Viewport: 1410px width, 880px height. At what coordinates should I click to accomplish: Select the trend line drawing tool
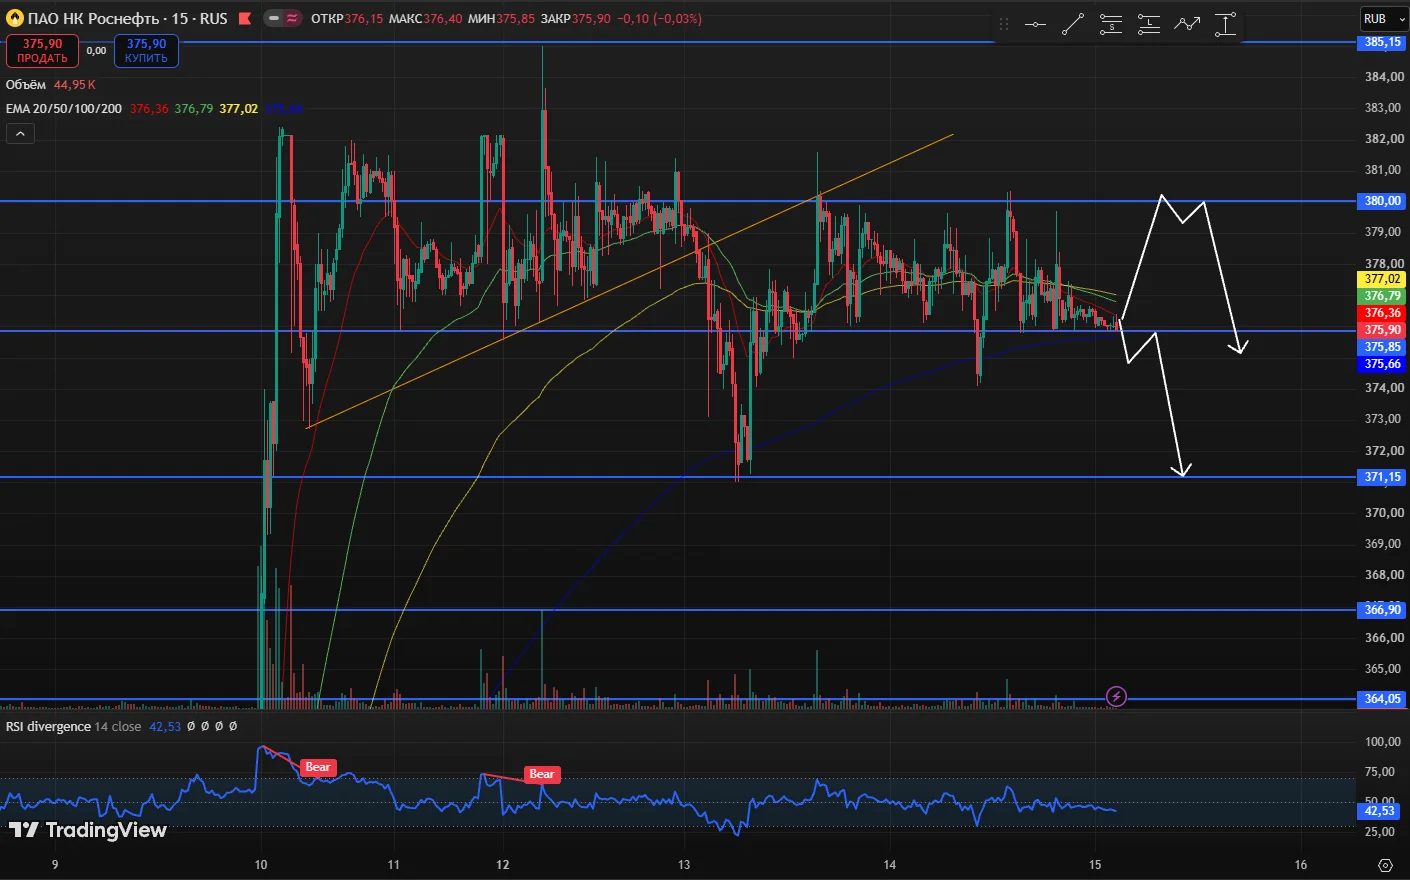pos(1073,24)
